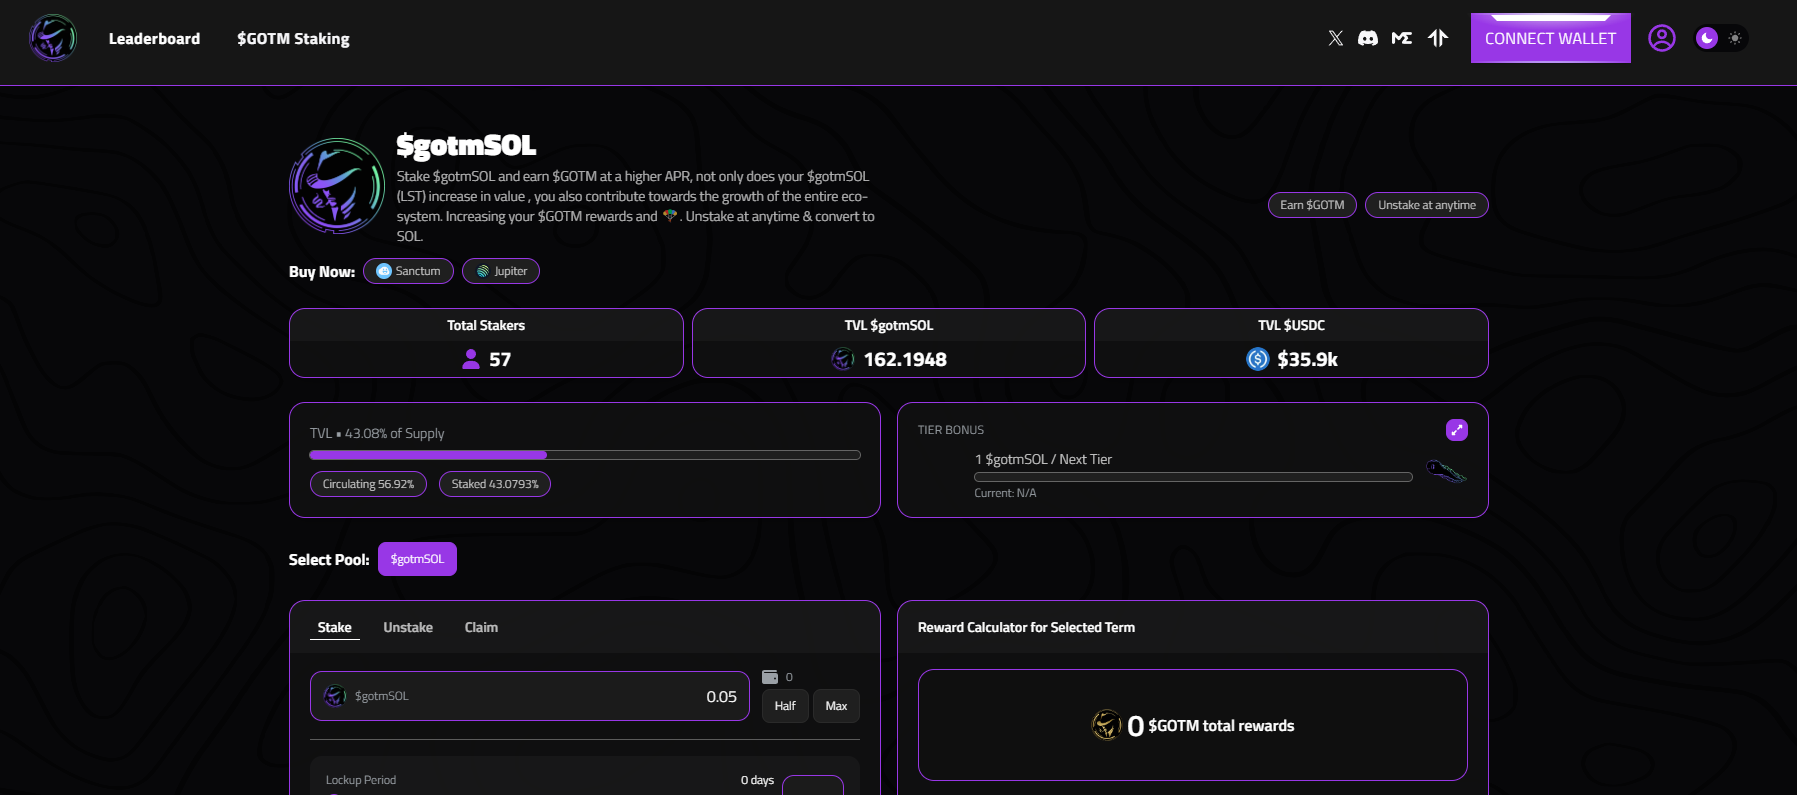
Task: Click the wallet balance icon
Action: (x=770, y=677)
